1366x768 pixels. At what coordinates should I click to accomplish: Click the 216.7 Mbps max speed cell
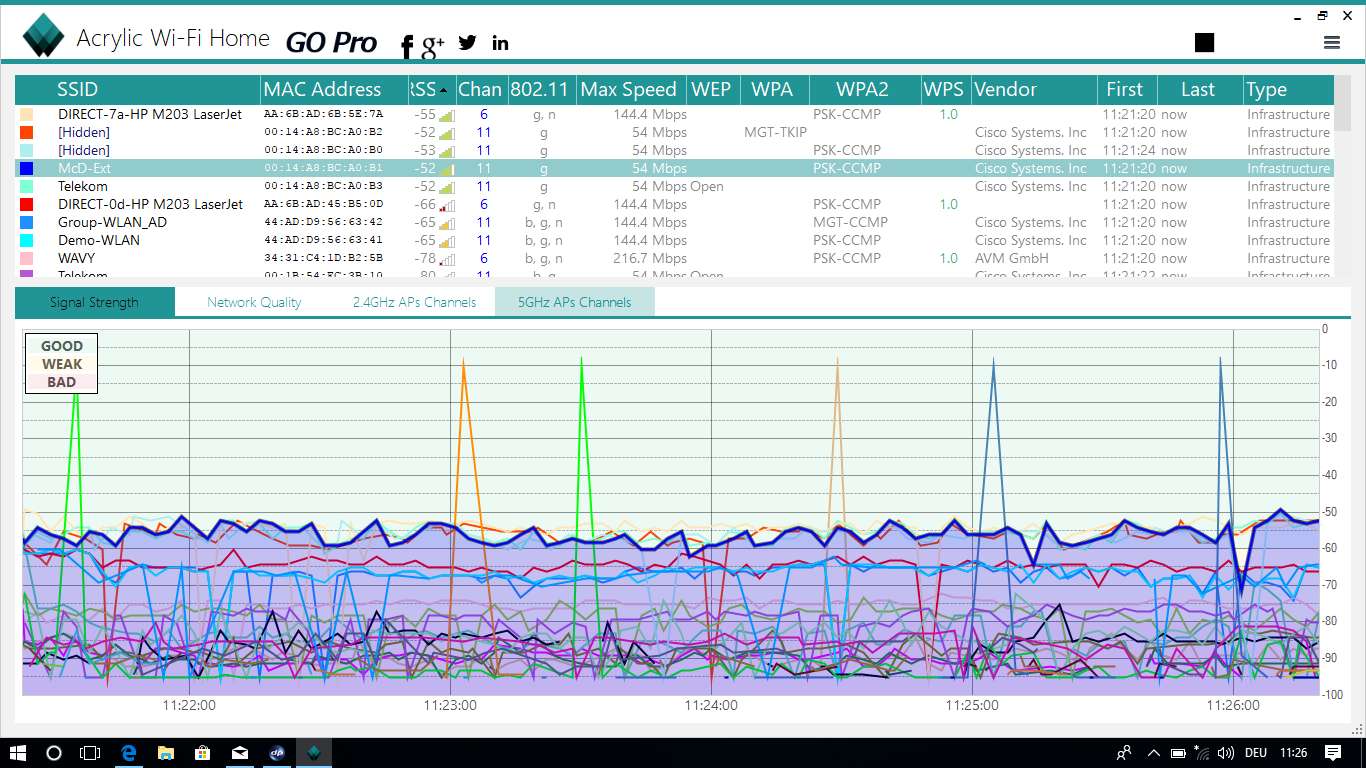point(650,258)
